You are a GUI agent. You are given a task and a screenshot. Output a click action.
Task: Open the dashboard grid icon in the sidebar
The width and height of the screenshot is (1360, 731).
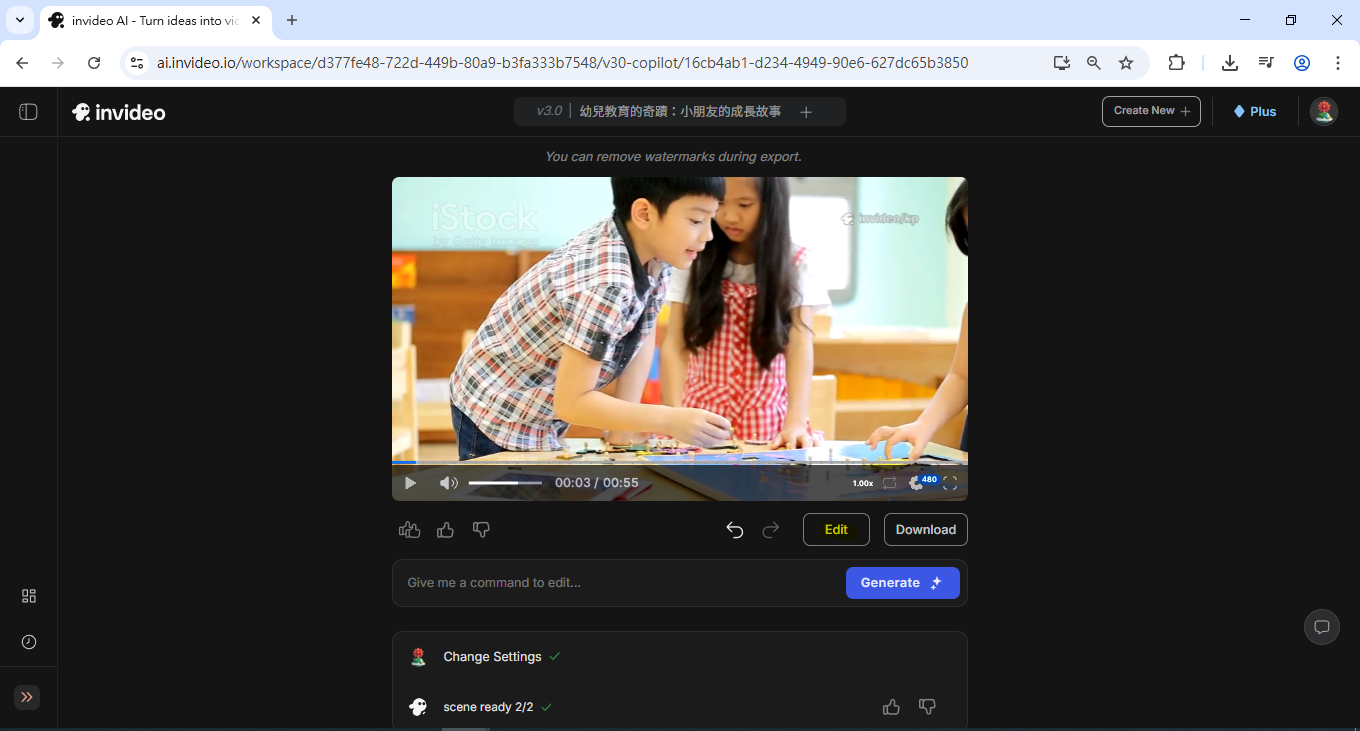coord(29,596)
